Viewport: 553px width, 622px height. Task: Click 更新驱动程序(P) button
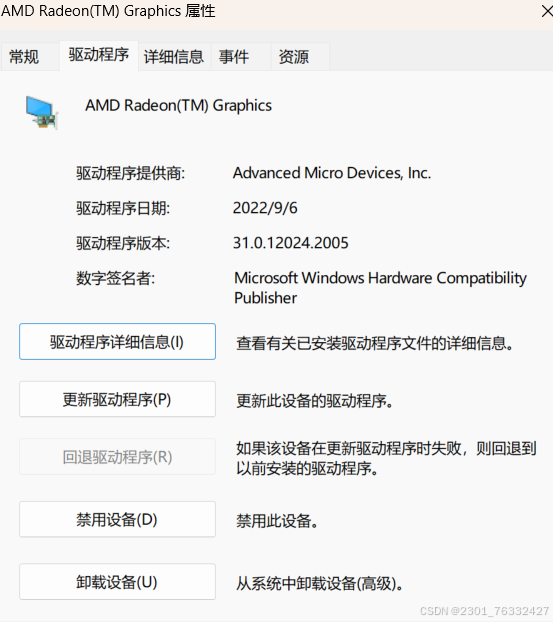(x=117, y=399)
